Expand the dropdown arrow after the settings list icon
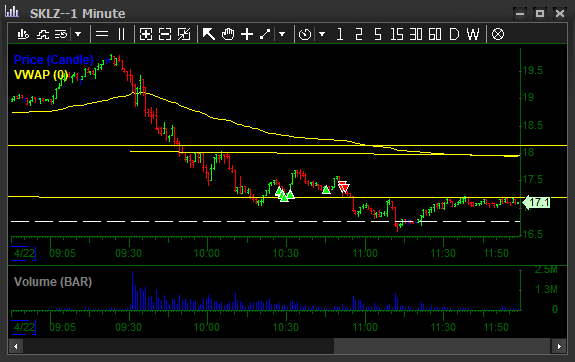The width and height of the screenshot is (575, 362). (78, 34)
